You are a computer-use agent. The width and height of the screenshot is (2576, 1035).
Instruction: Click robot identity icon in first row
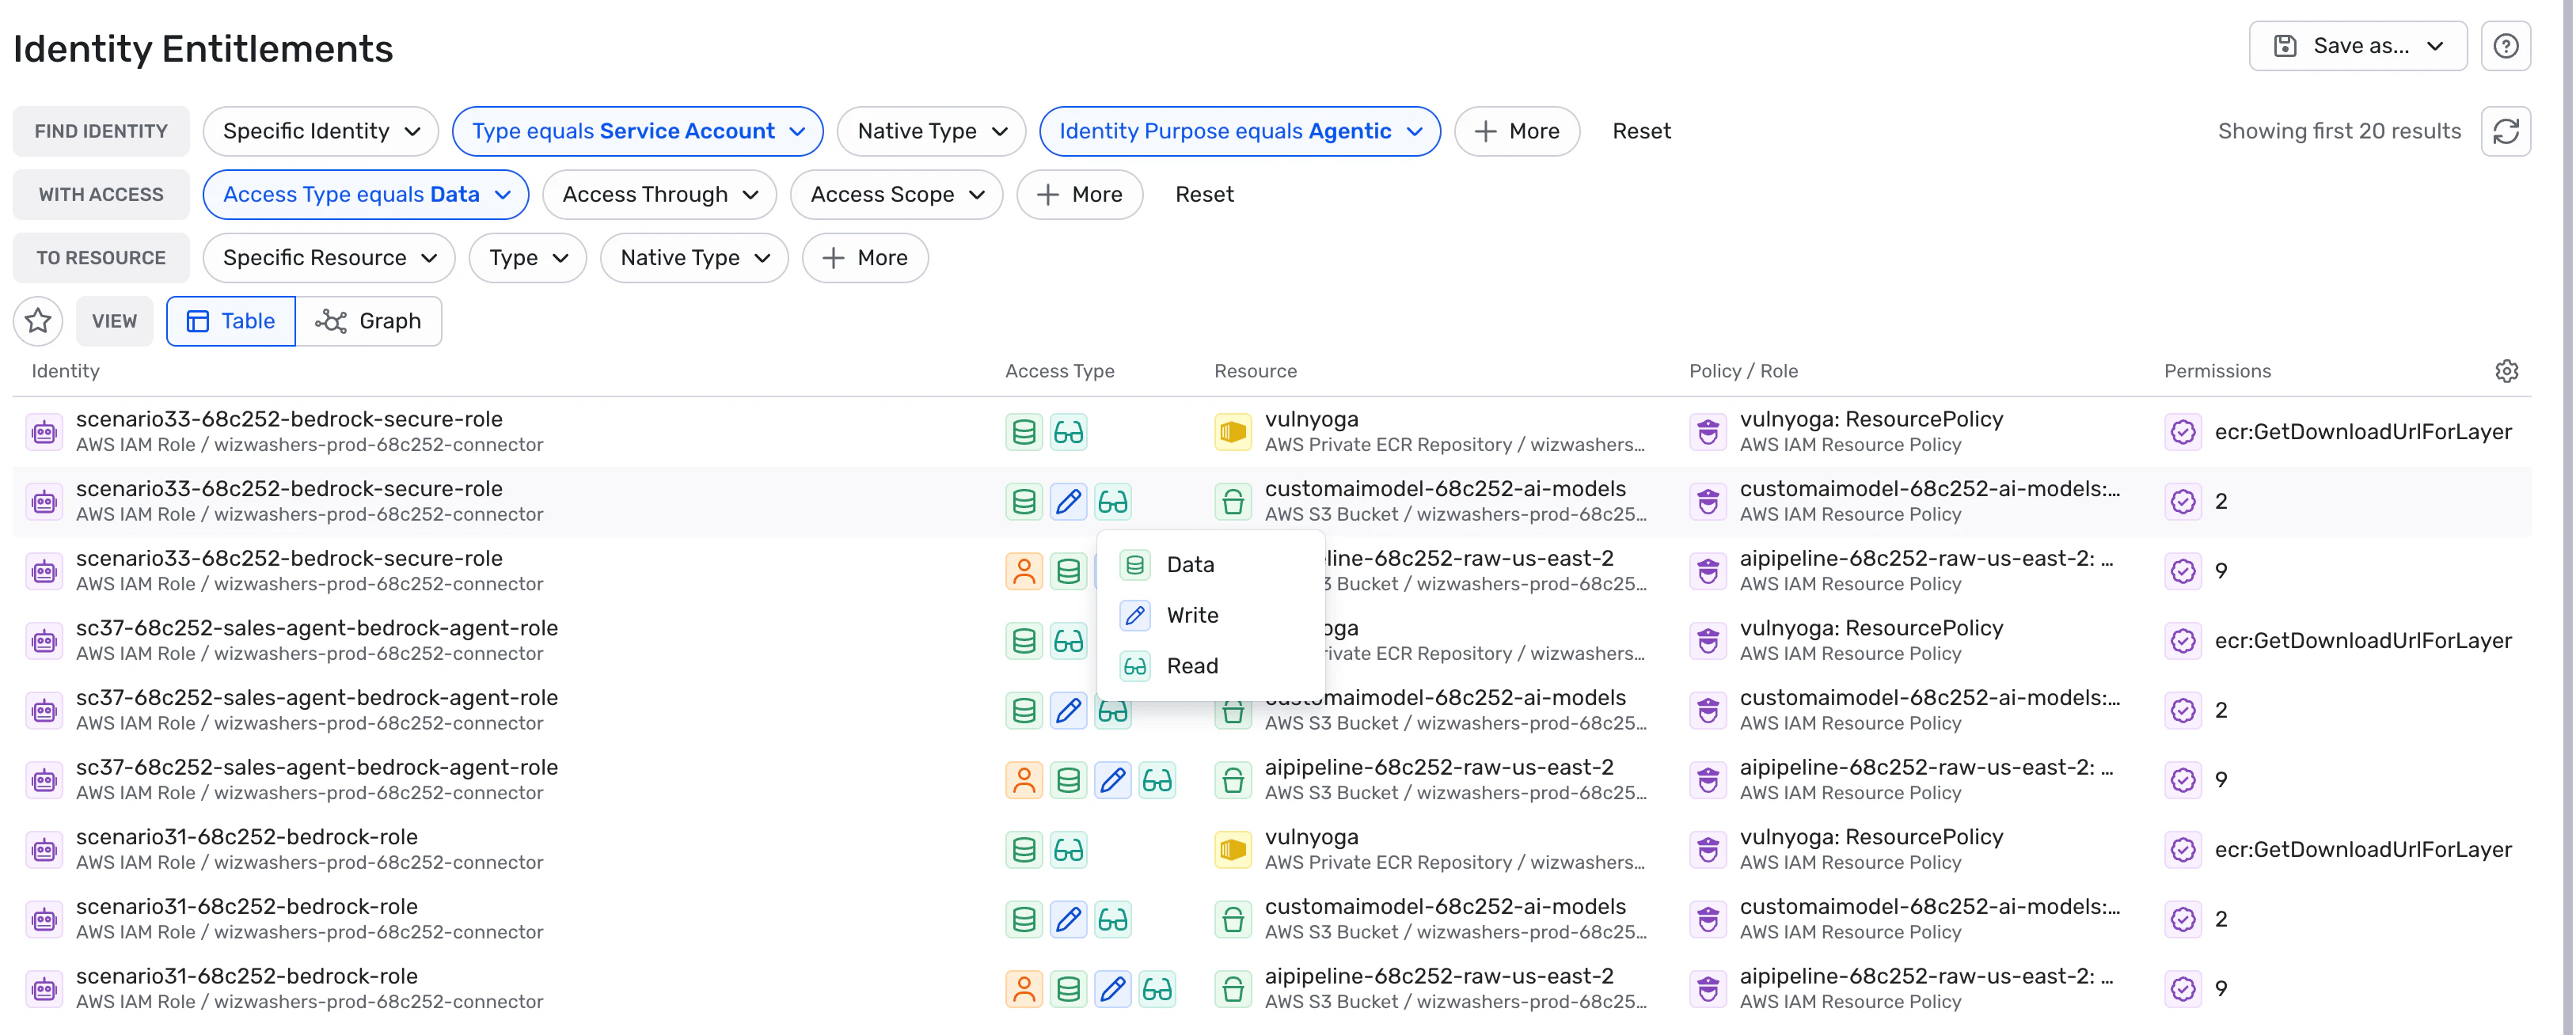[x=44, y=432]
